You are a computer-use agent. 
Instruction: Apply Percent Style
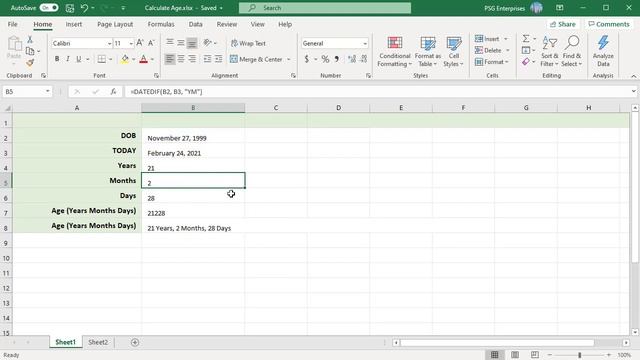tap(325, 59)
